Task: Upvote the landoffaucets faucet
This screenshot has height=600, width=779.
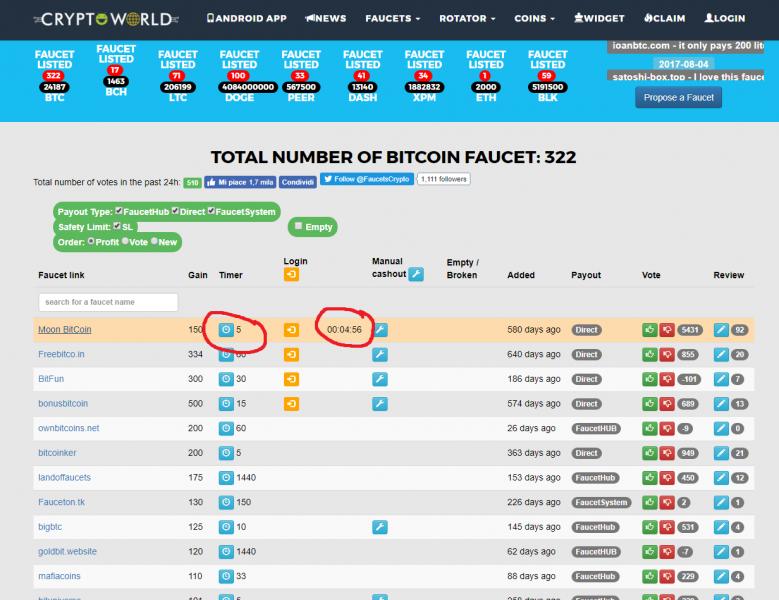Action: pos(650,478)
